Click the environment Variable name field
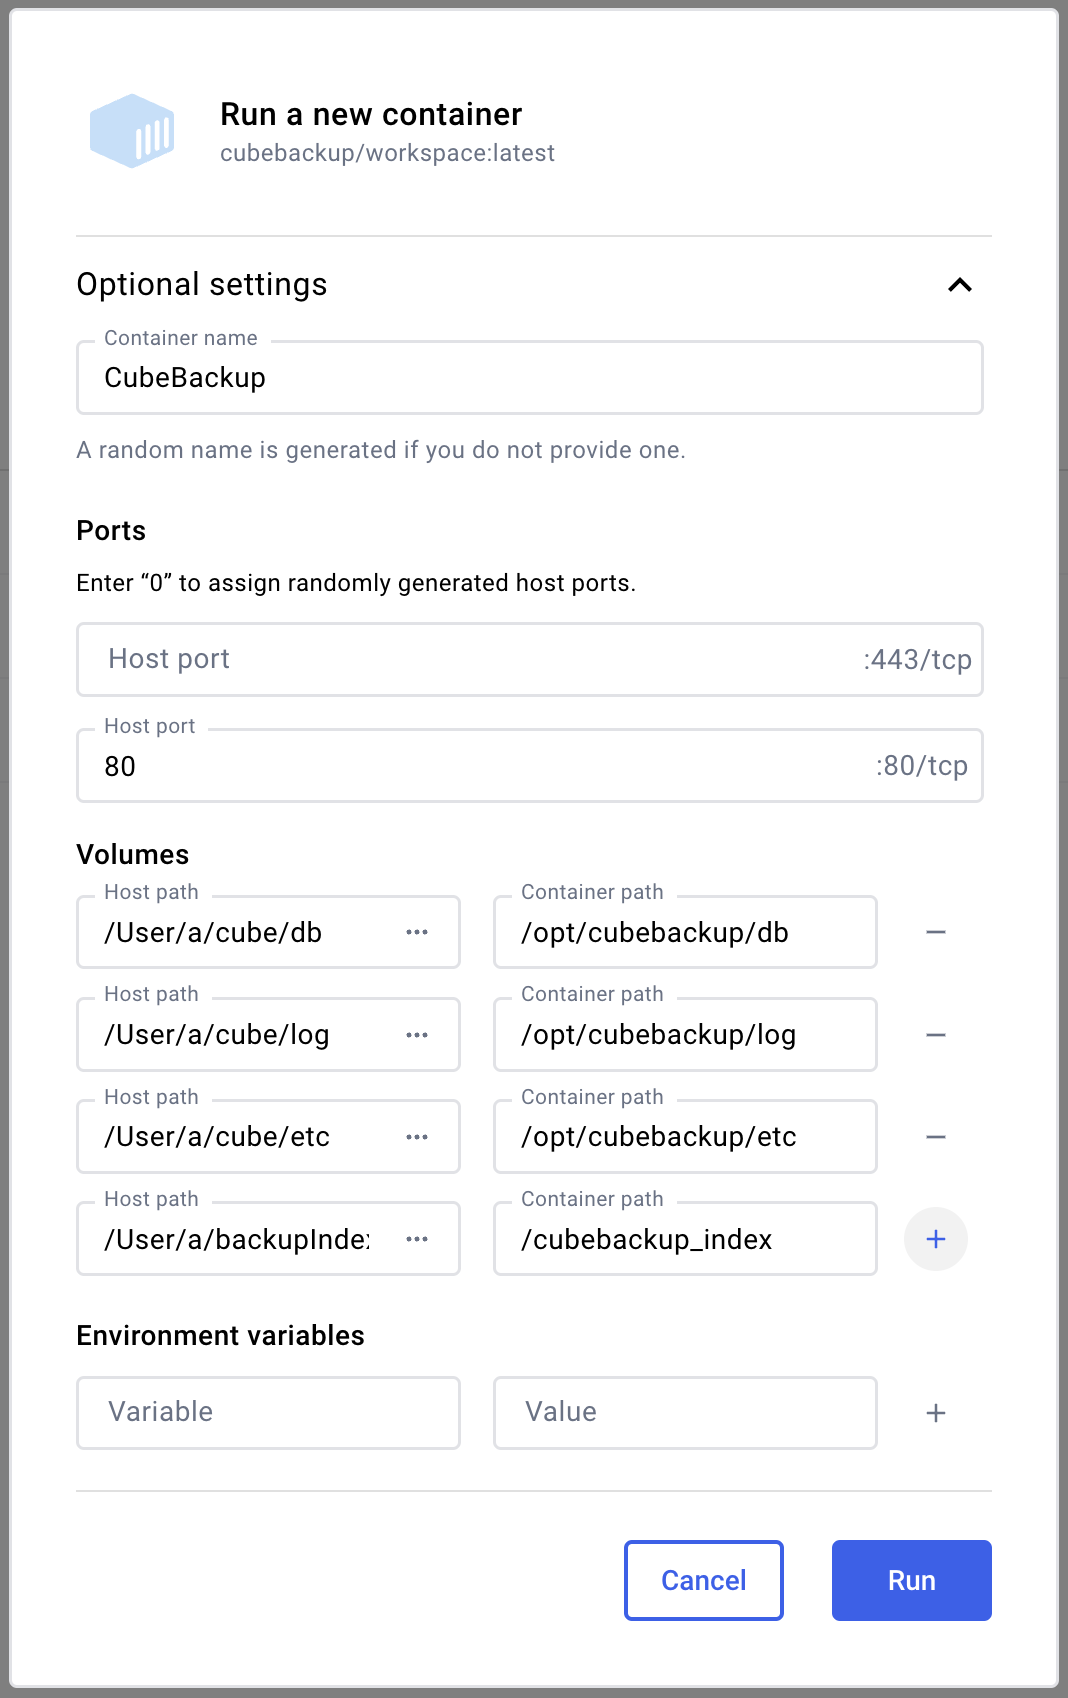This screenshot has height=1698, width=1068. coord(268,1413)
